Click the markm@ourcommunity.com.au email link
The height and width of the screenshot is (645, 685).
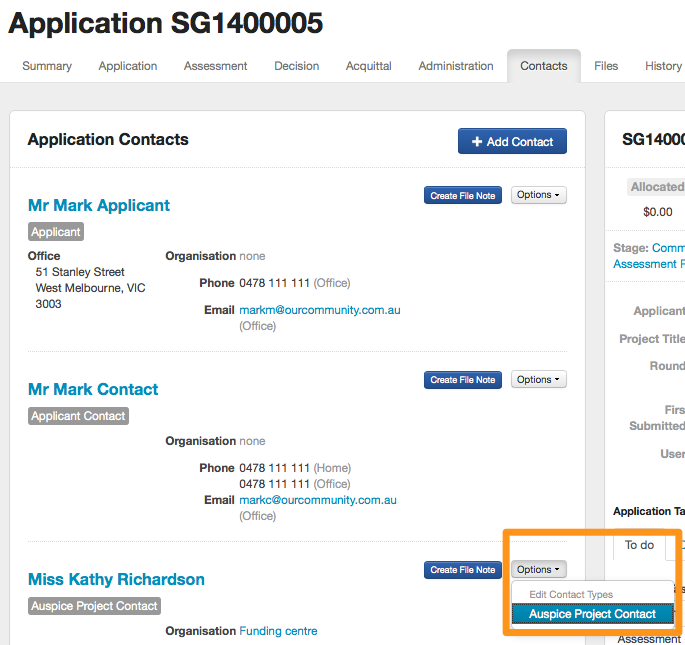(319, 310)
